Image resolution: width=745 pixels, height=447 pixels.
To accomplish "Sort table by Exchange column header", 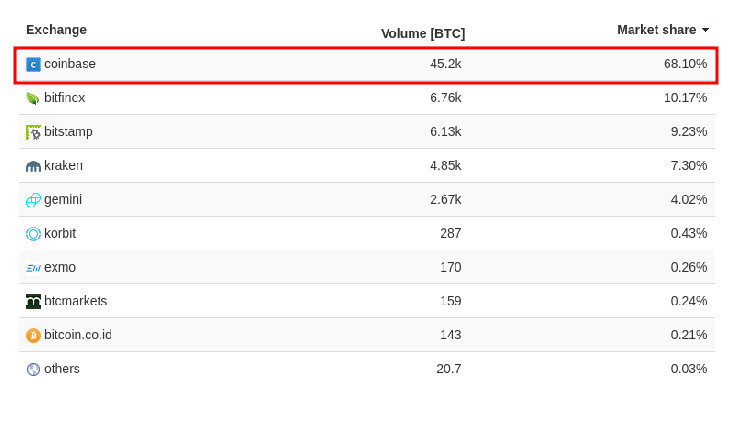I will (57, 29).
